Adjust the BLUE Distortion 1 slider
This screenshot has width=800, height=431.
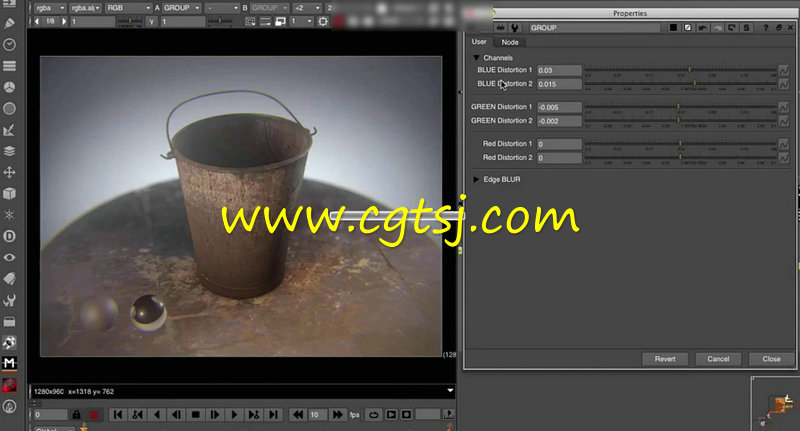click(681, 70)
